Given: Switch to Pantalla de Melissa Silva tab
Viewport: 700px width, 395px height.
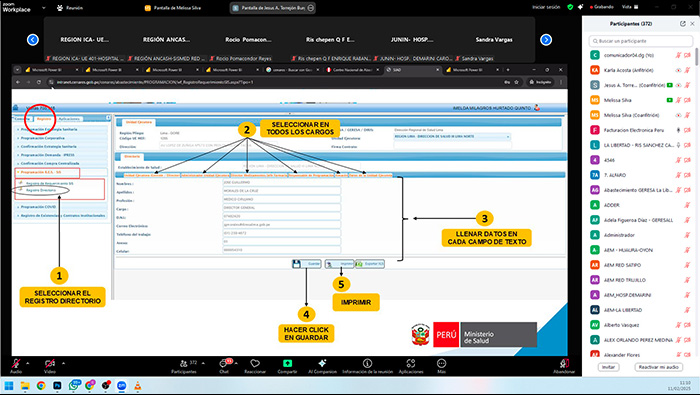Looking at the screenshot, I should tap(173, 8).
